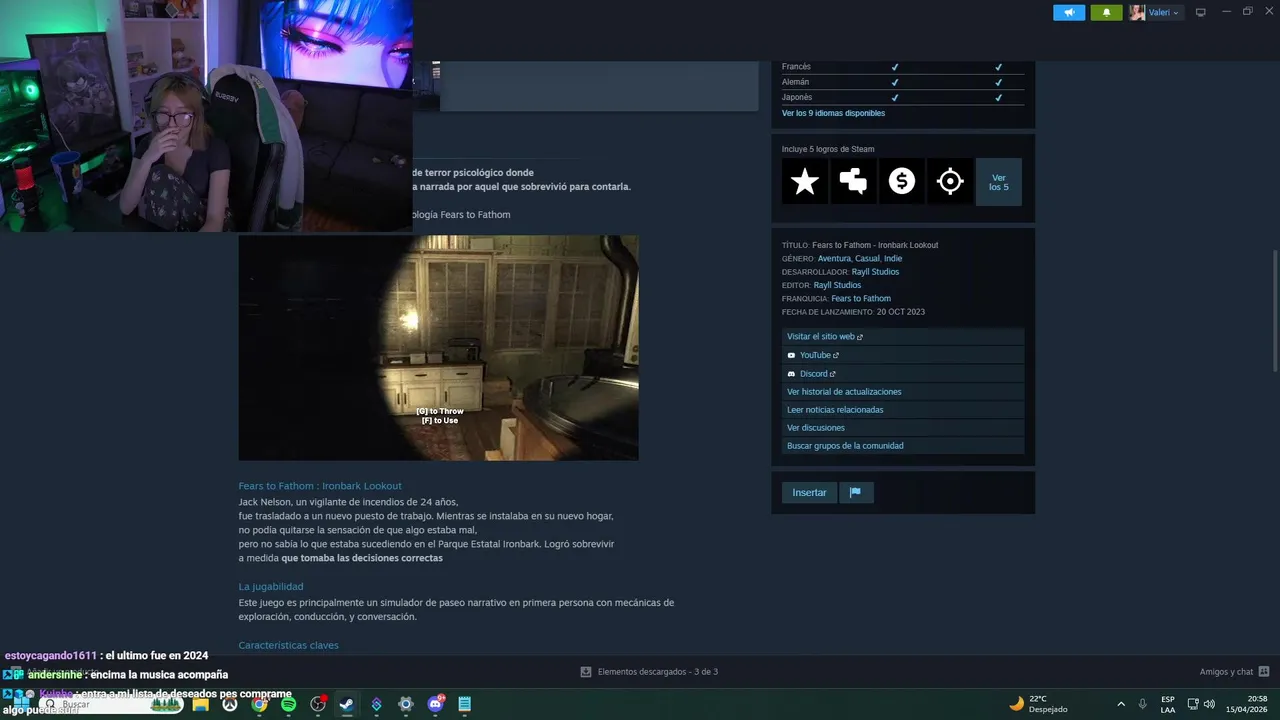Click 'Leer noticias relacionadas'

point(903,410)
